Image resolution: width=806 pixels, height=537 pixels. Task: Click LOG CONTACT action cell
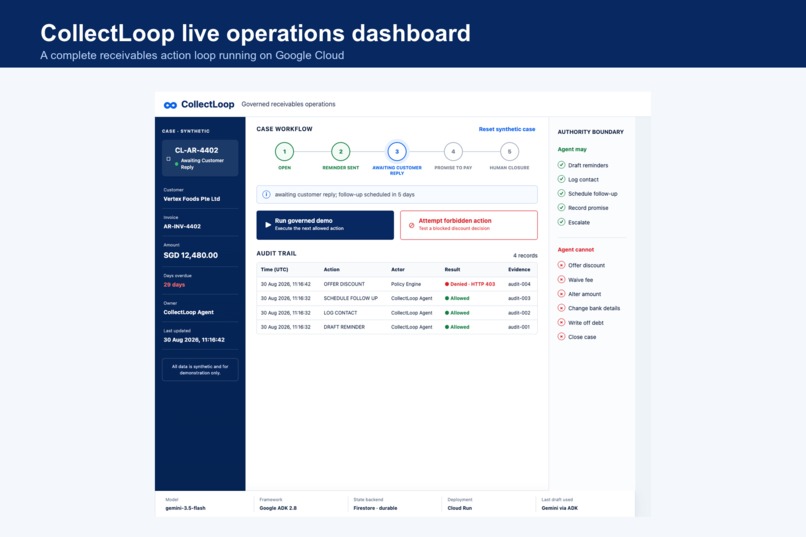pyautogui.click(x=340, y=312)
